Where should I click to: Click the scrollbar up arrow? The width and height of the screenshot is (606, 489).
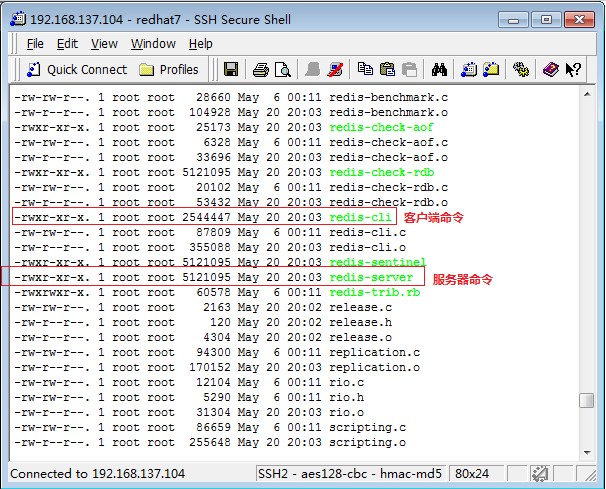pyautogui.click(x=587, y=94)
